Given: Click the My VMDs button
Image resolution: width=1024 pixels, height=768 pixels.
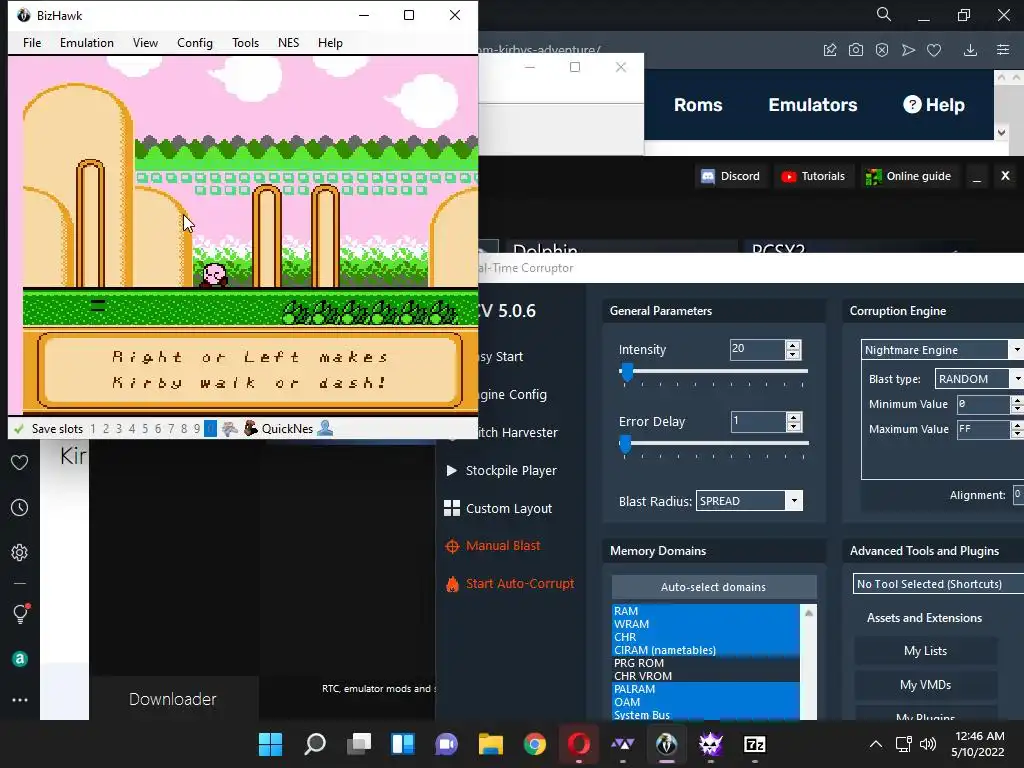Looking at the screenshot, I should click(925, 685).
